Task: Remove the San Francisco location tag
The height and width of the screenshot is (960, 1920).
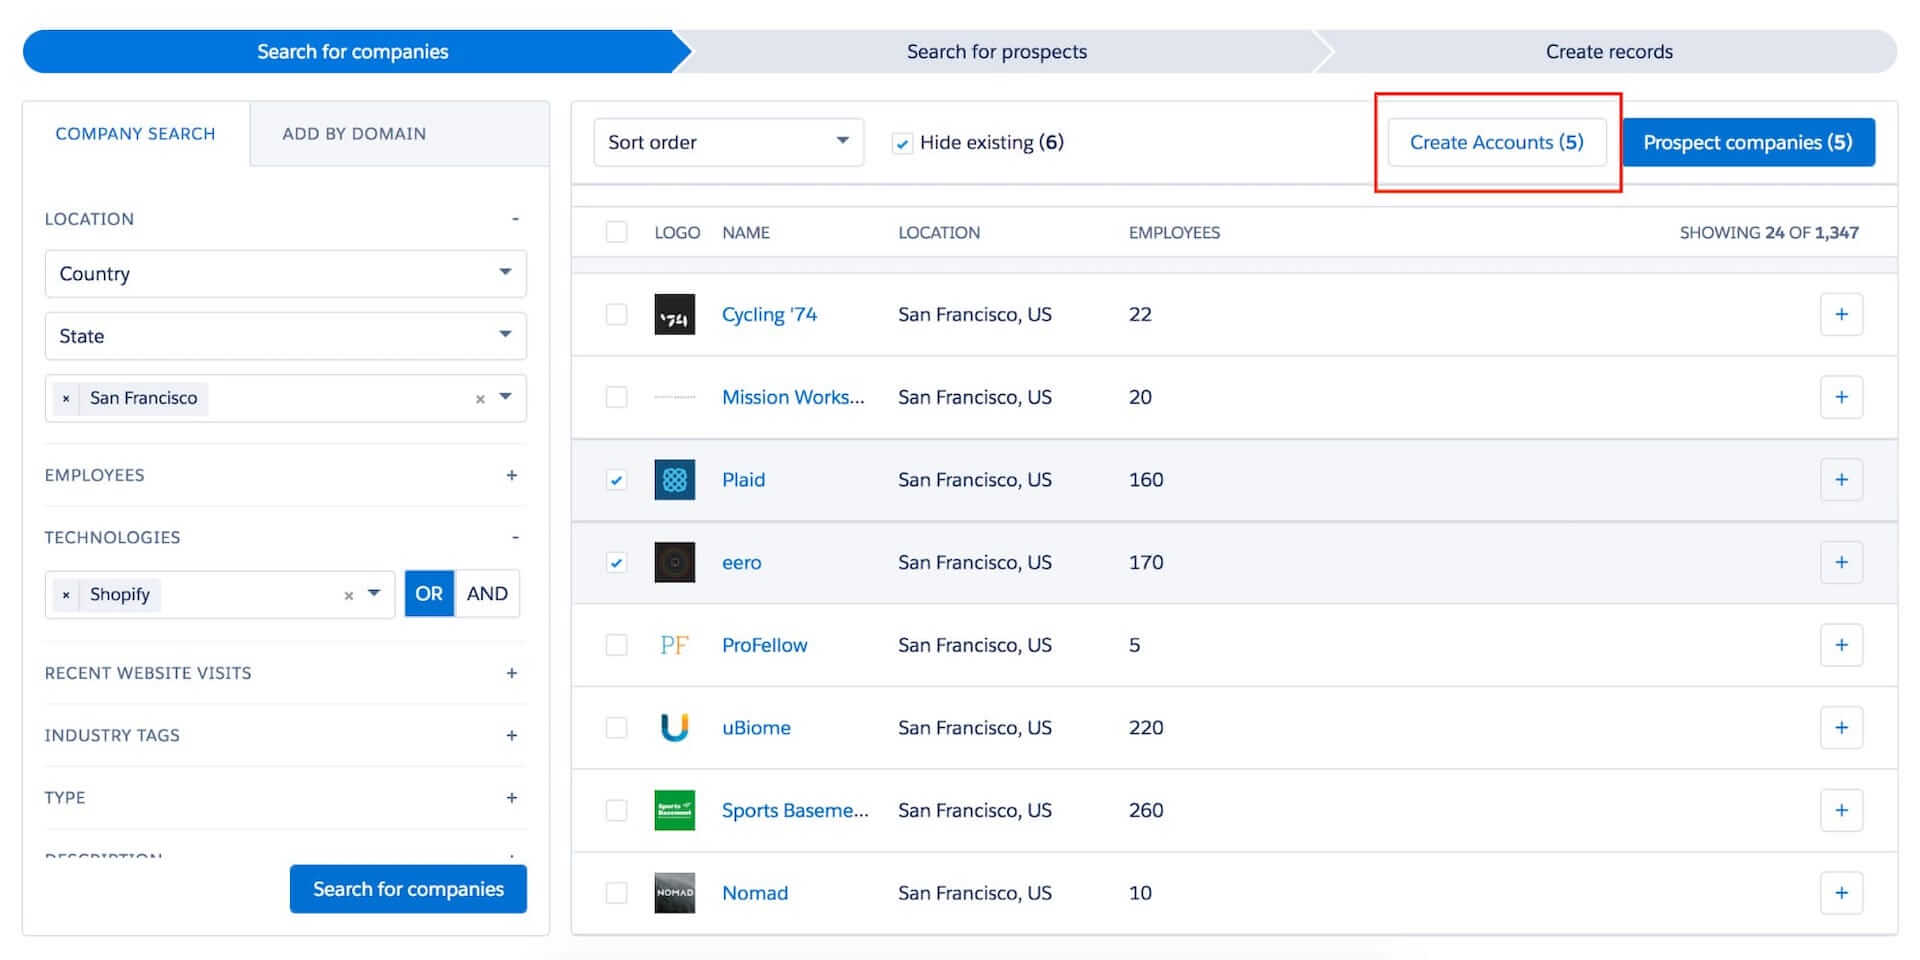Action: [66, 398]
